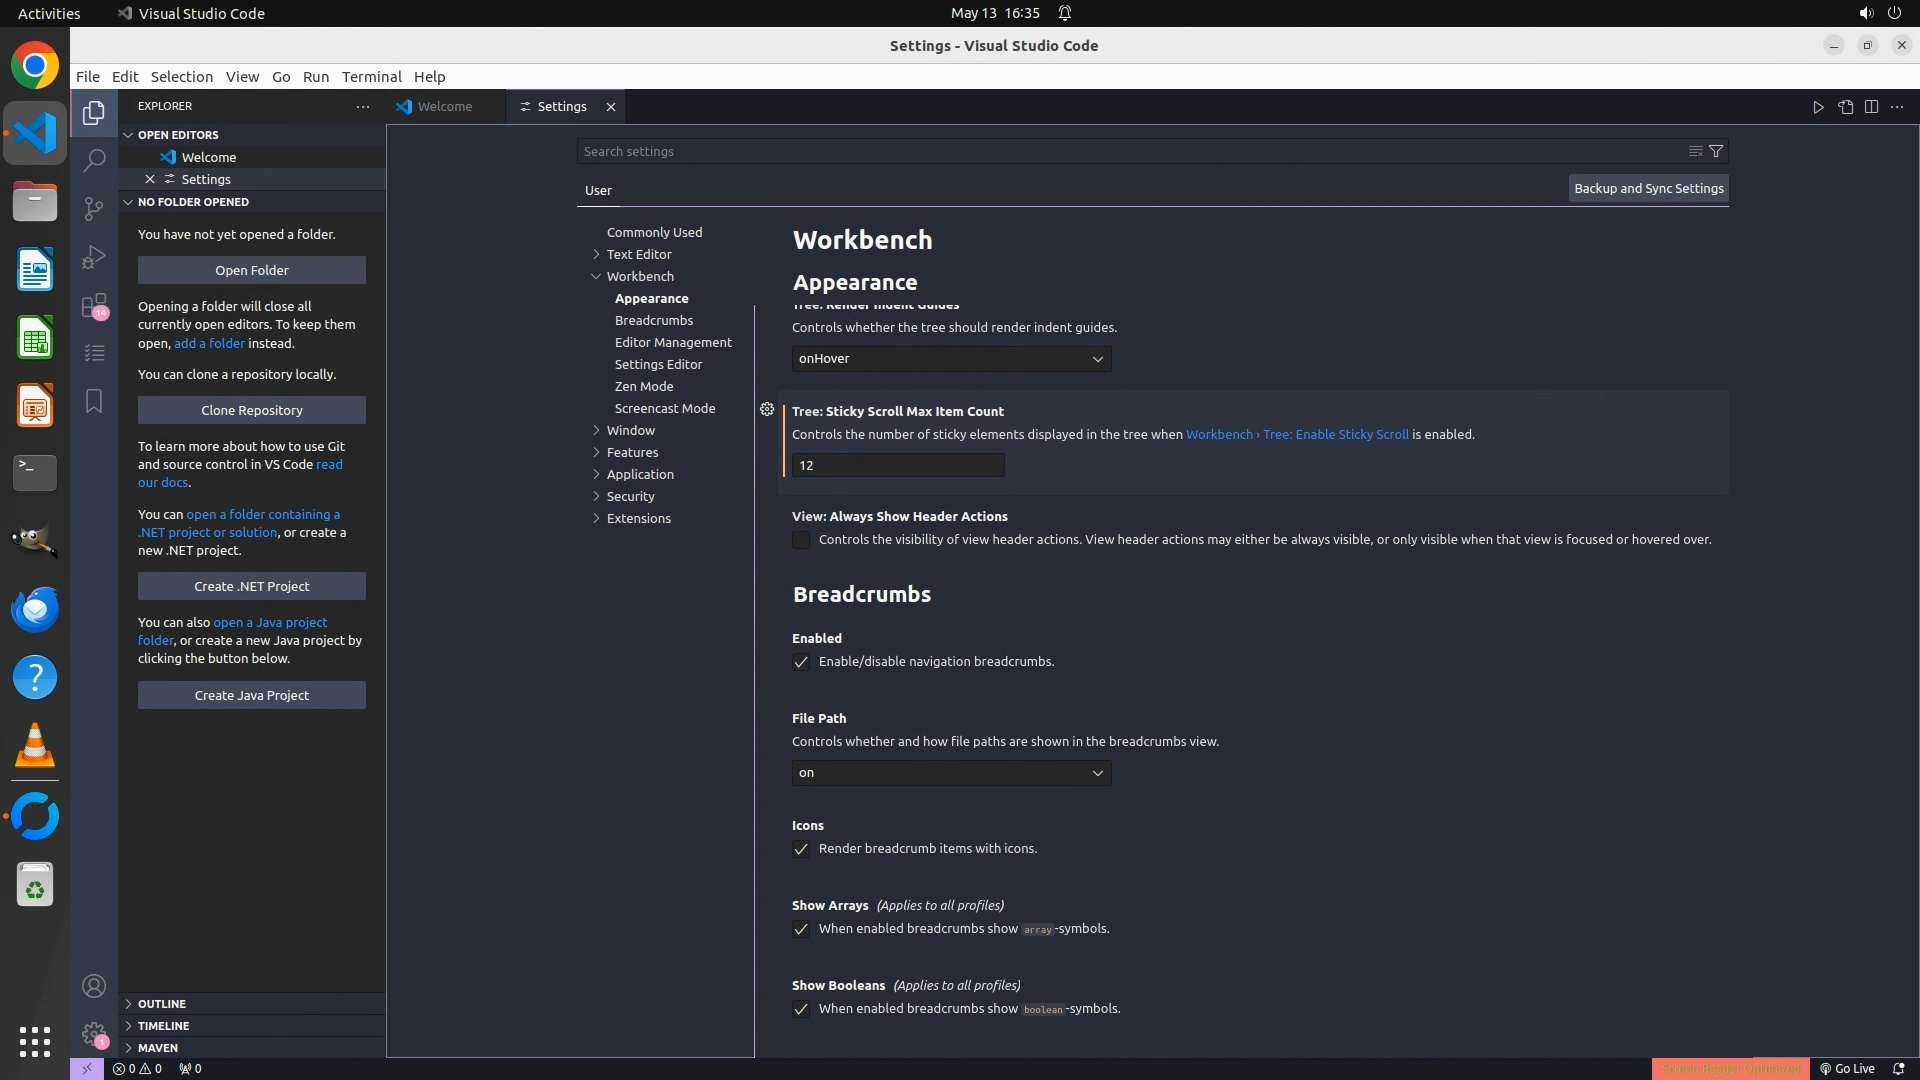Screen dimensions: 1920x1080
Task: Click the Go Live status bar item
Action: [1847, 1068]
